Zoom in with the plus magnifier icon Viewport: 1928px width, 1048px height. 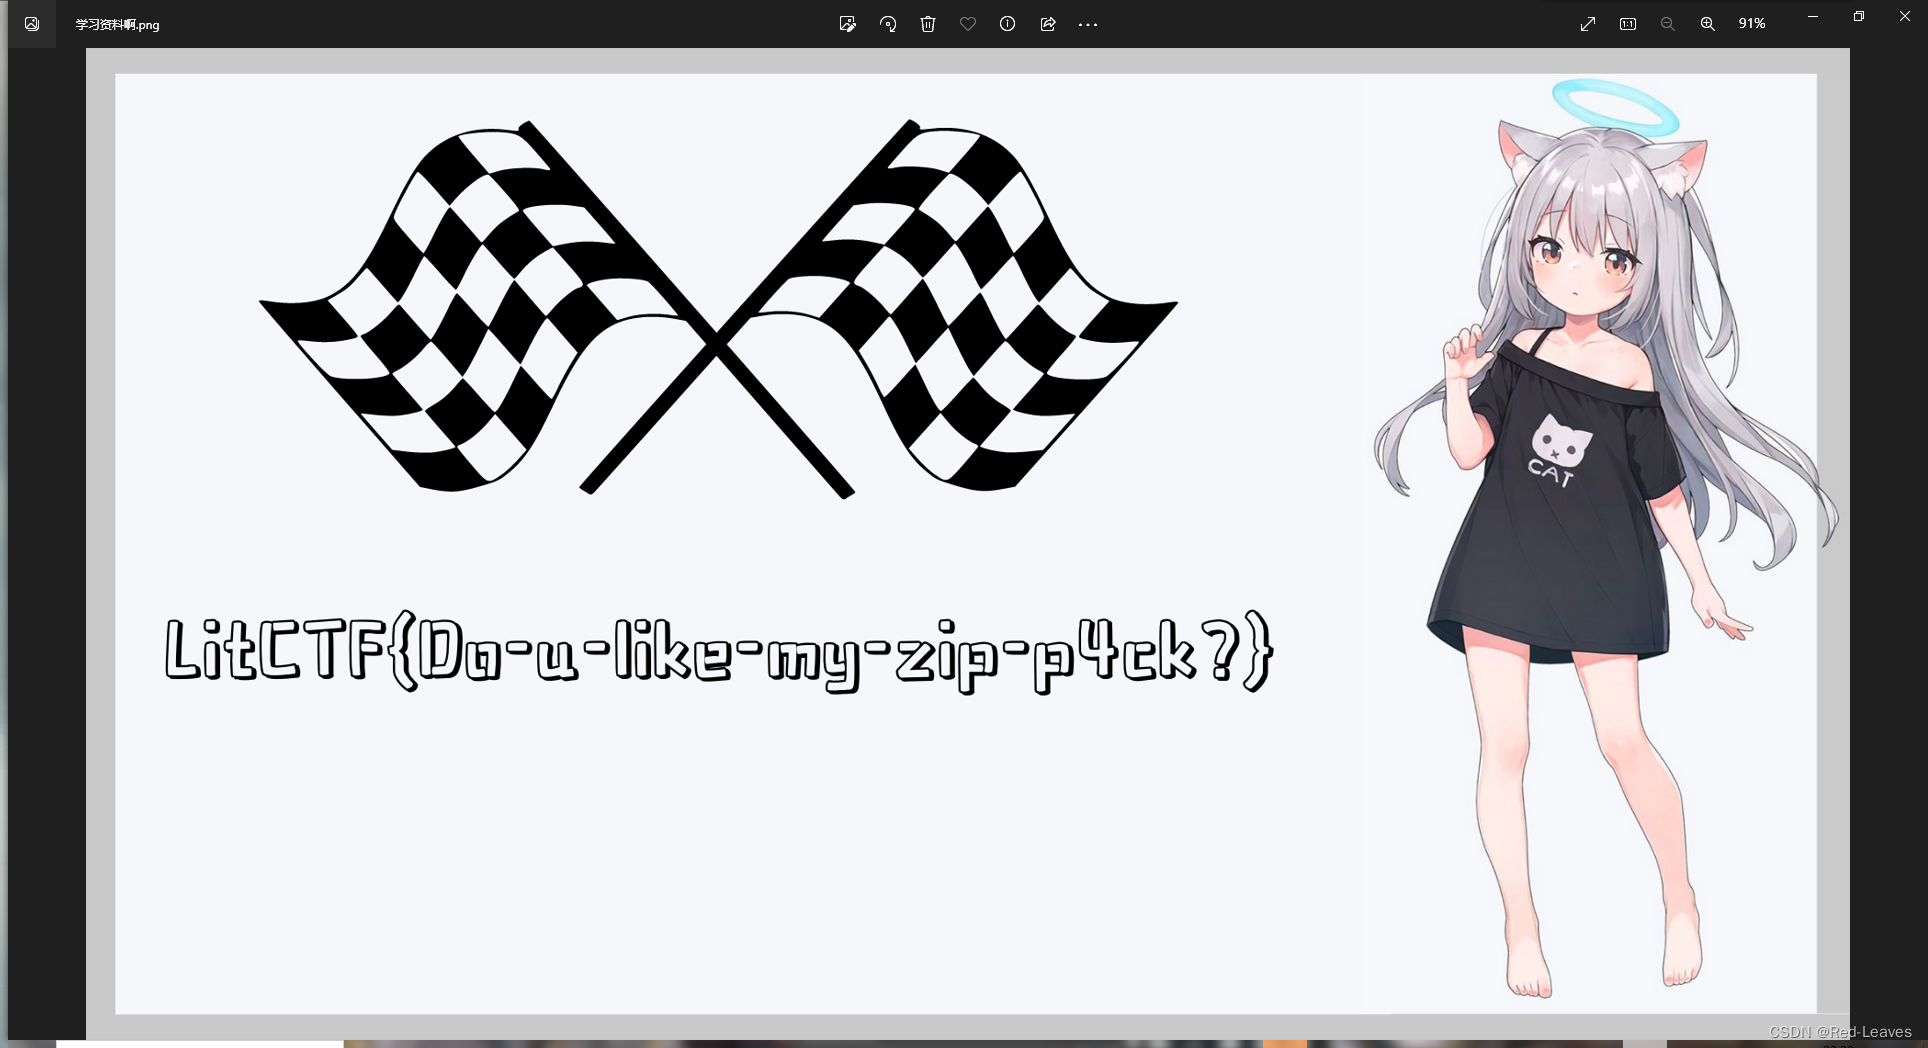(x=1708, y=24)
